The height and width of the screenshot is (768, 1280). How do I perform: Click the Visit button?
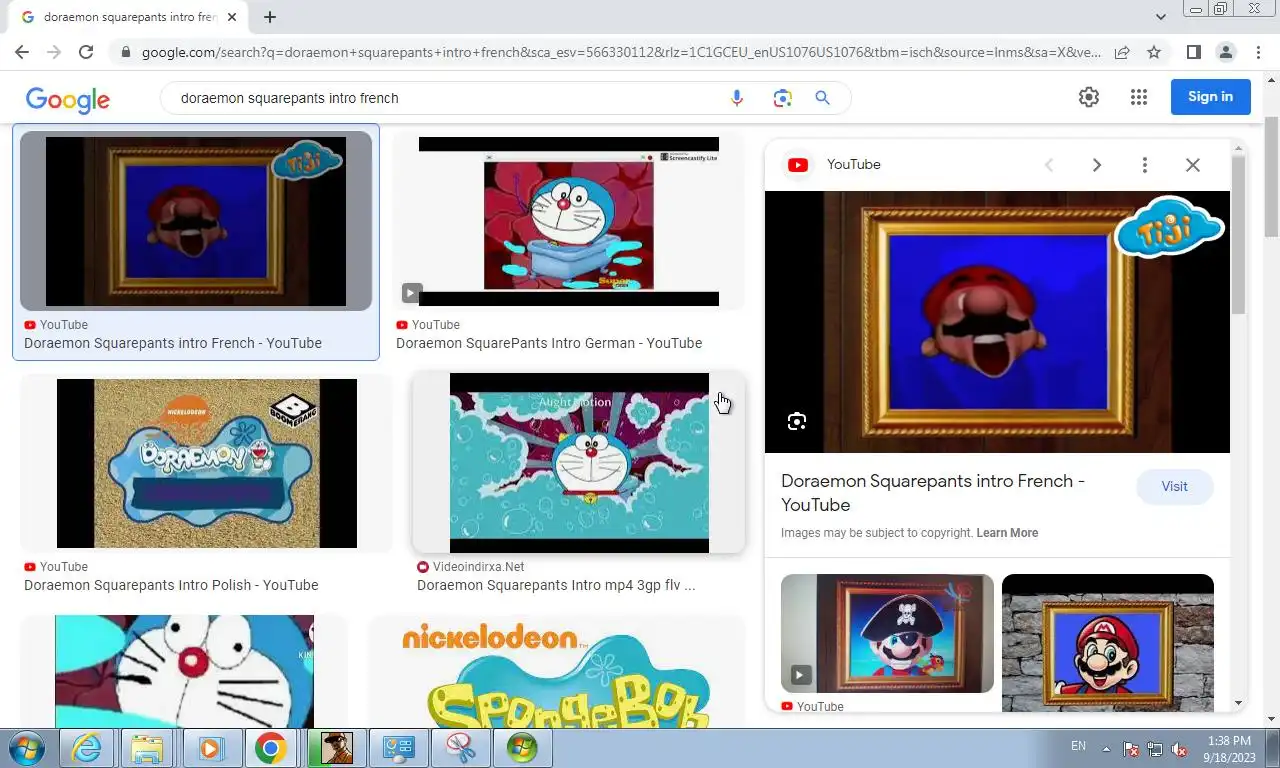[1175, 487]
